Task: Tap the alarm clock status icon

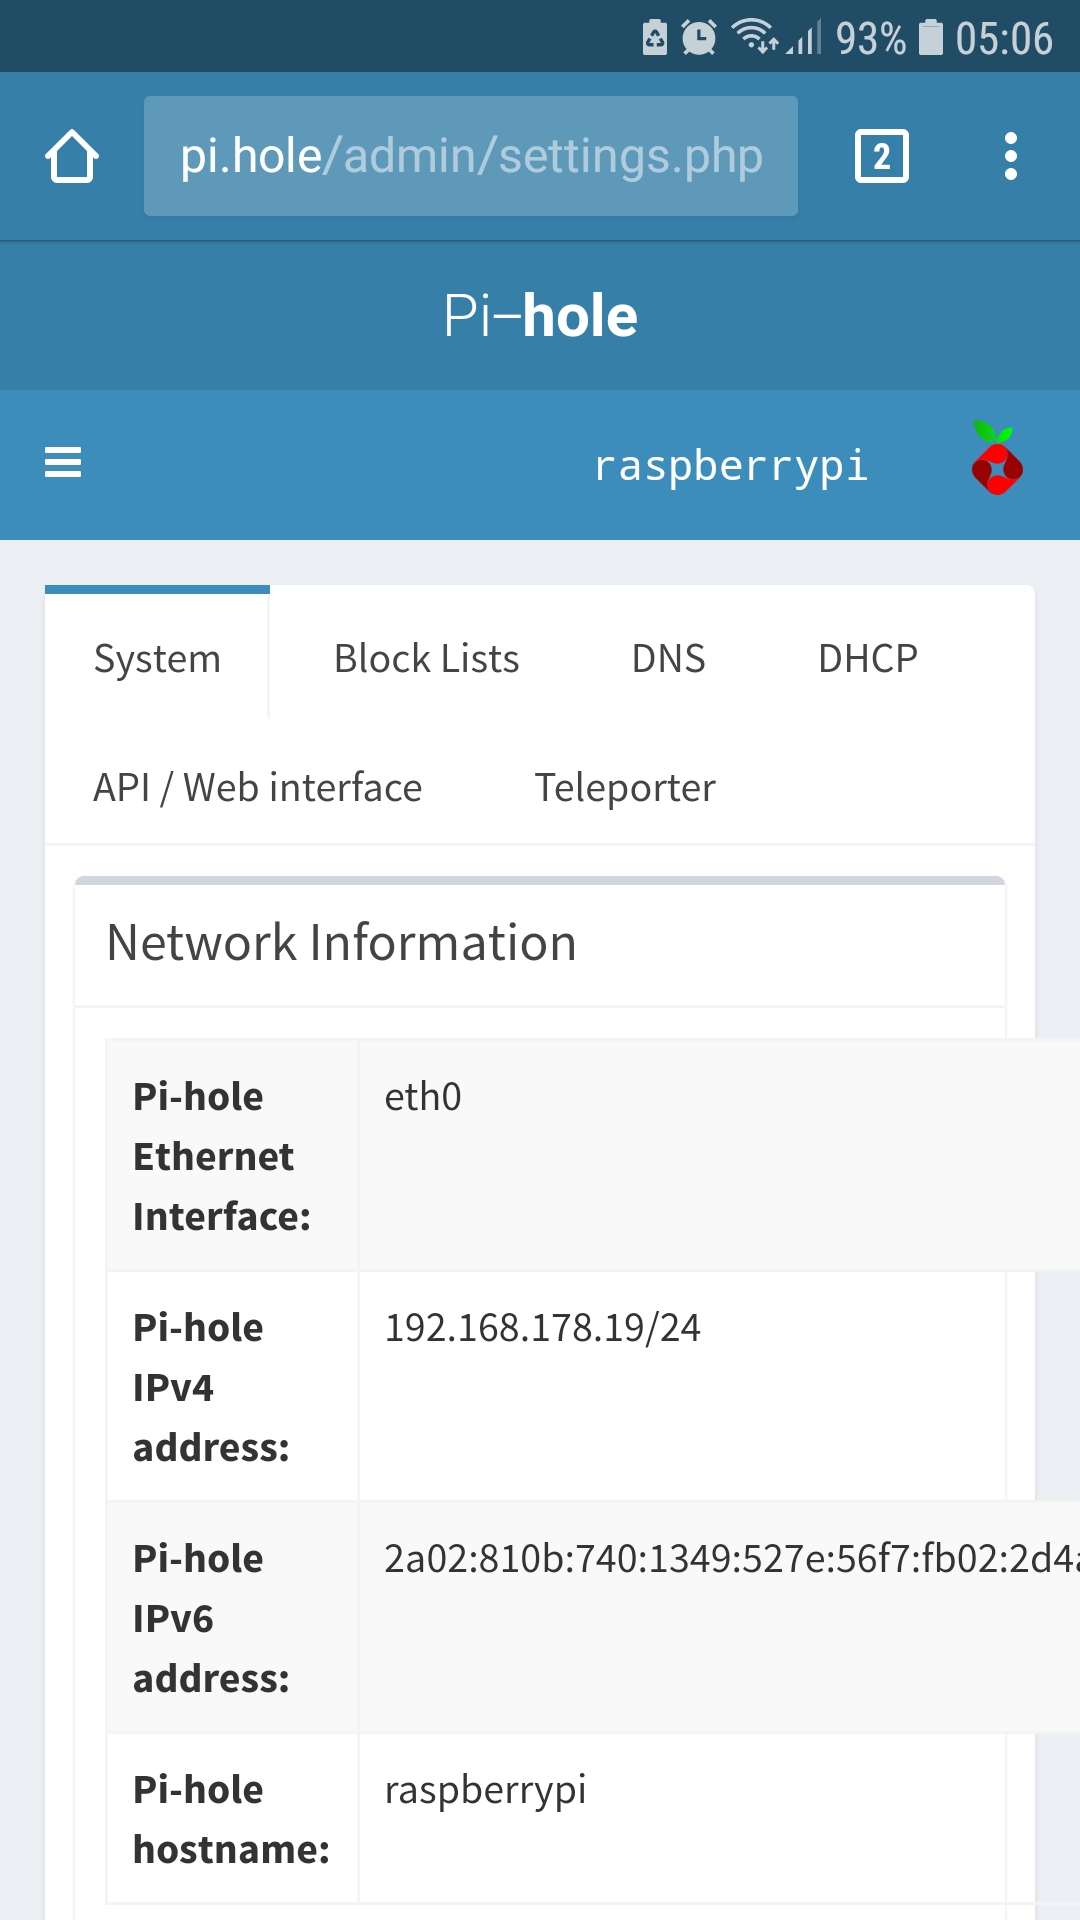Action: click(x=699, y=38)
